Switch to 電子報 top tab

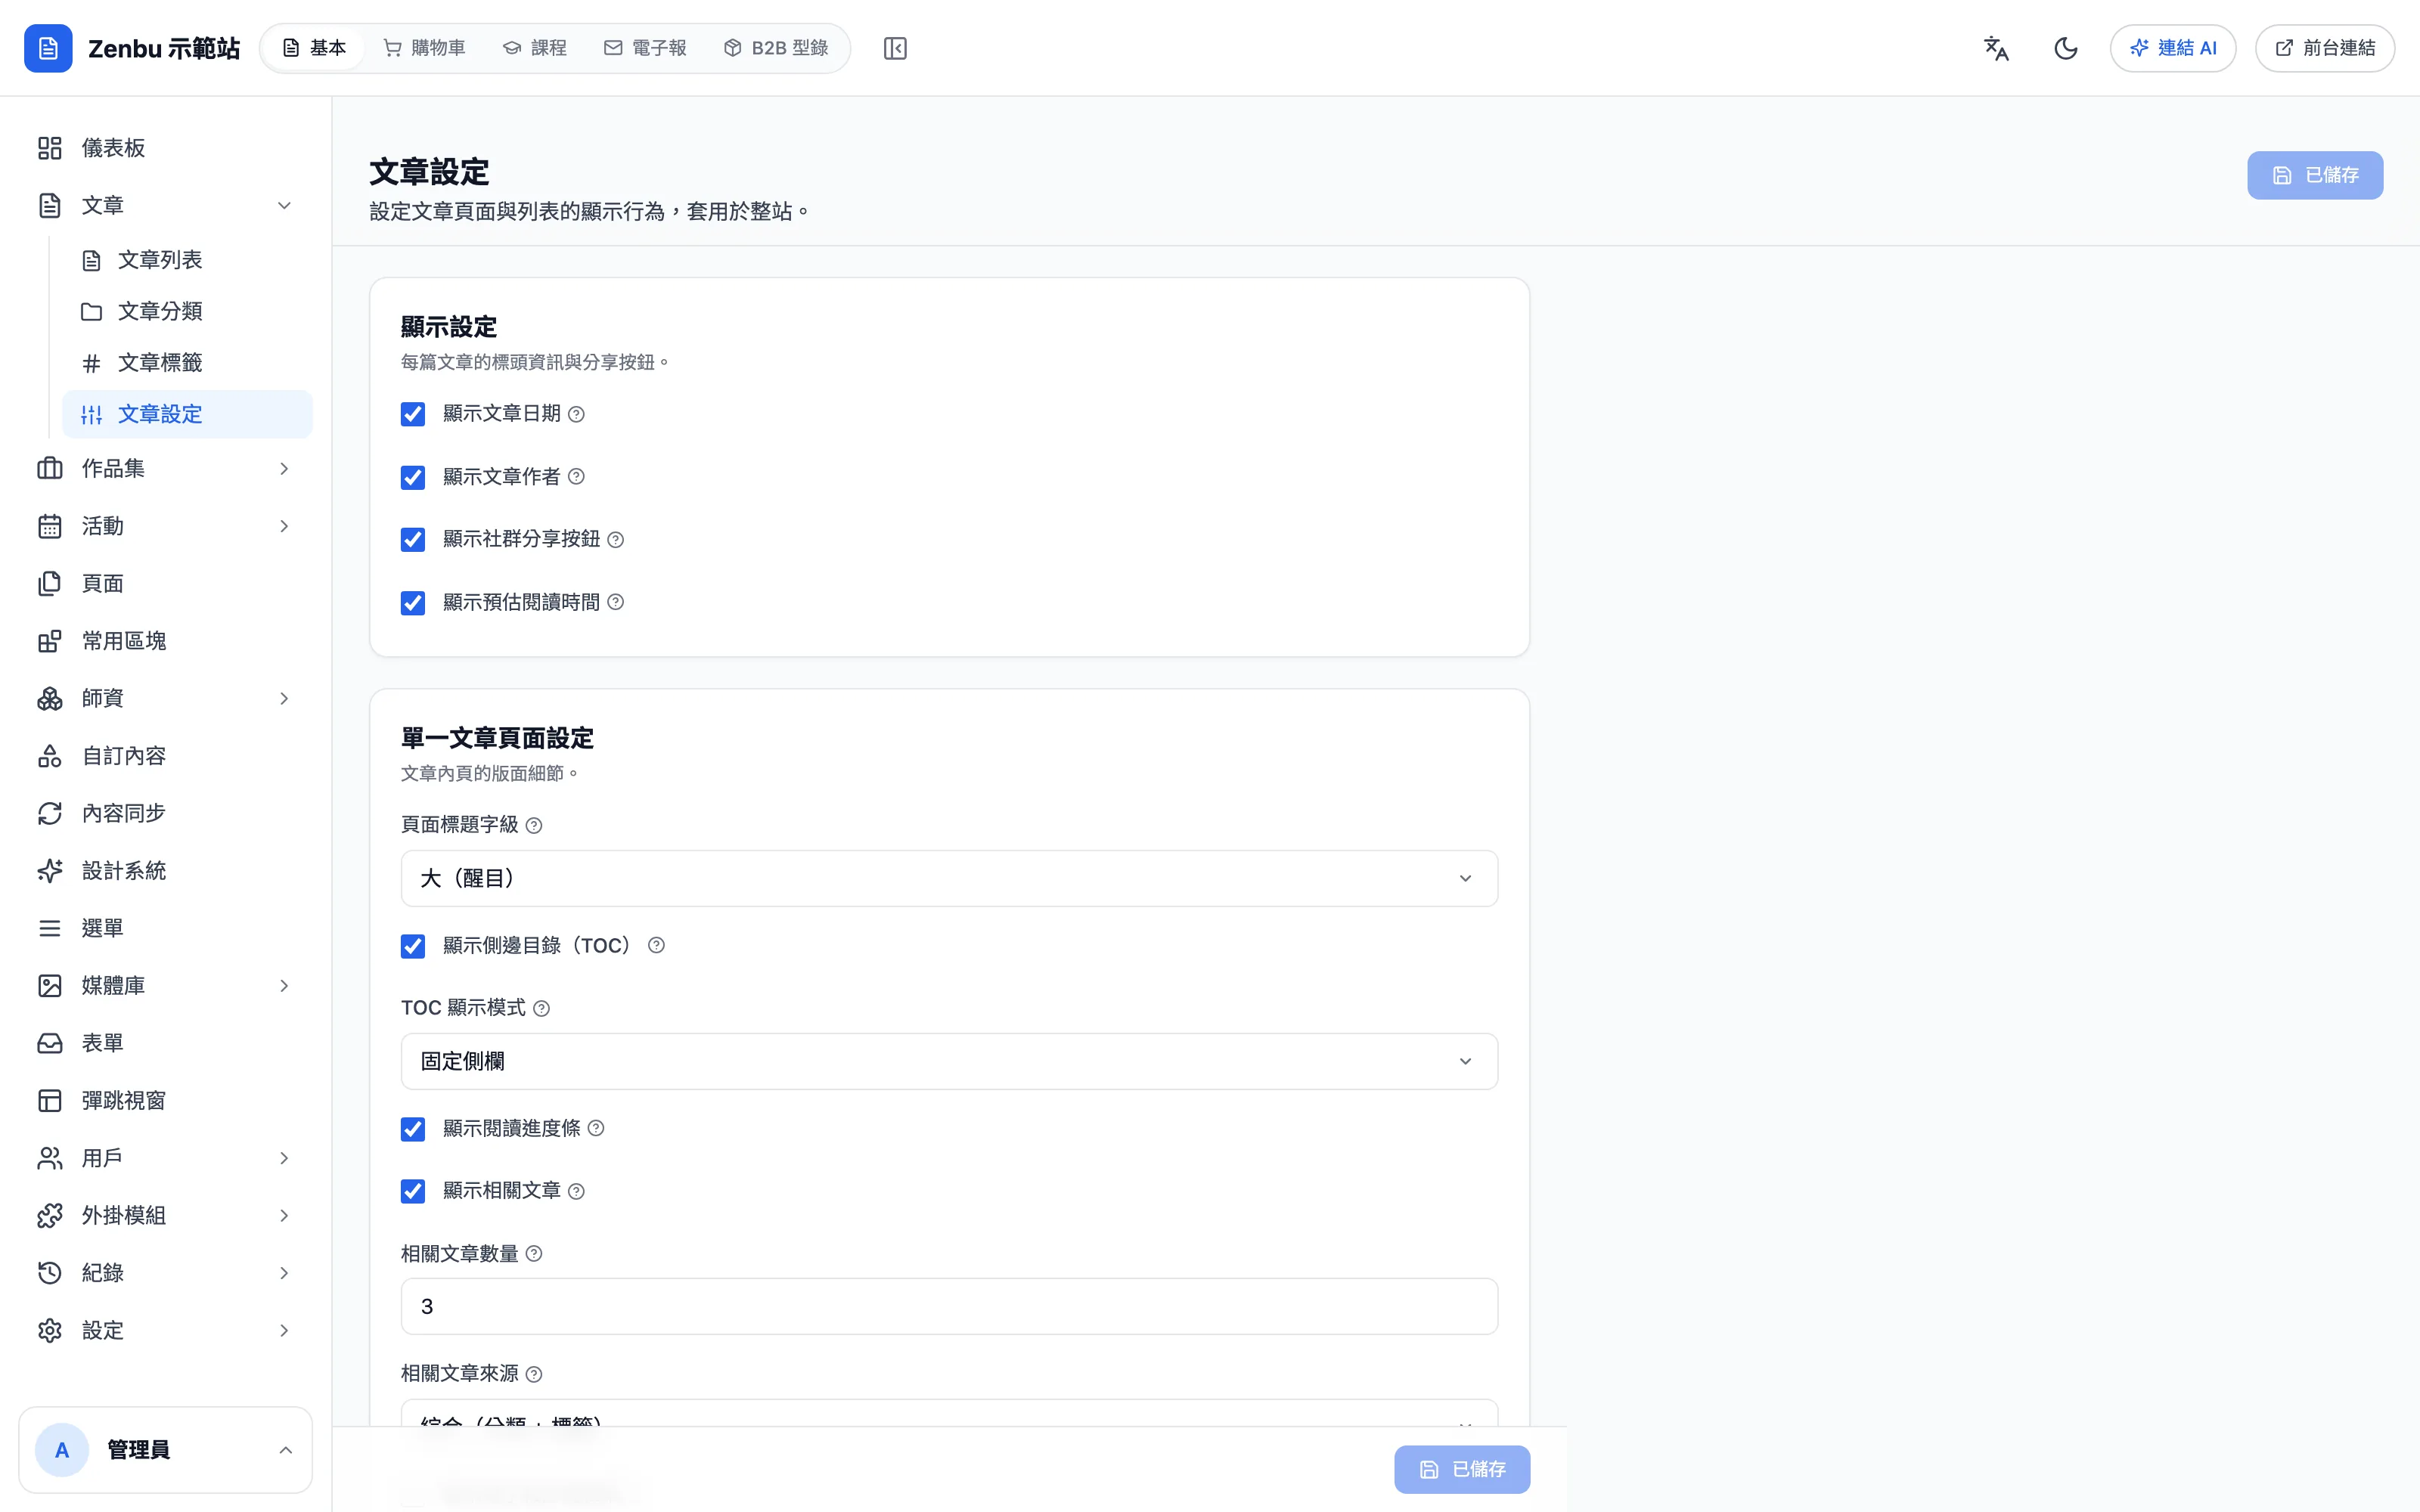click(x=645, y=48)
